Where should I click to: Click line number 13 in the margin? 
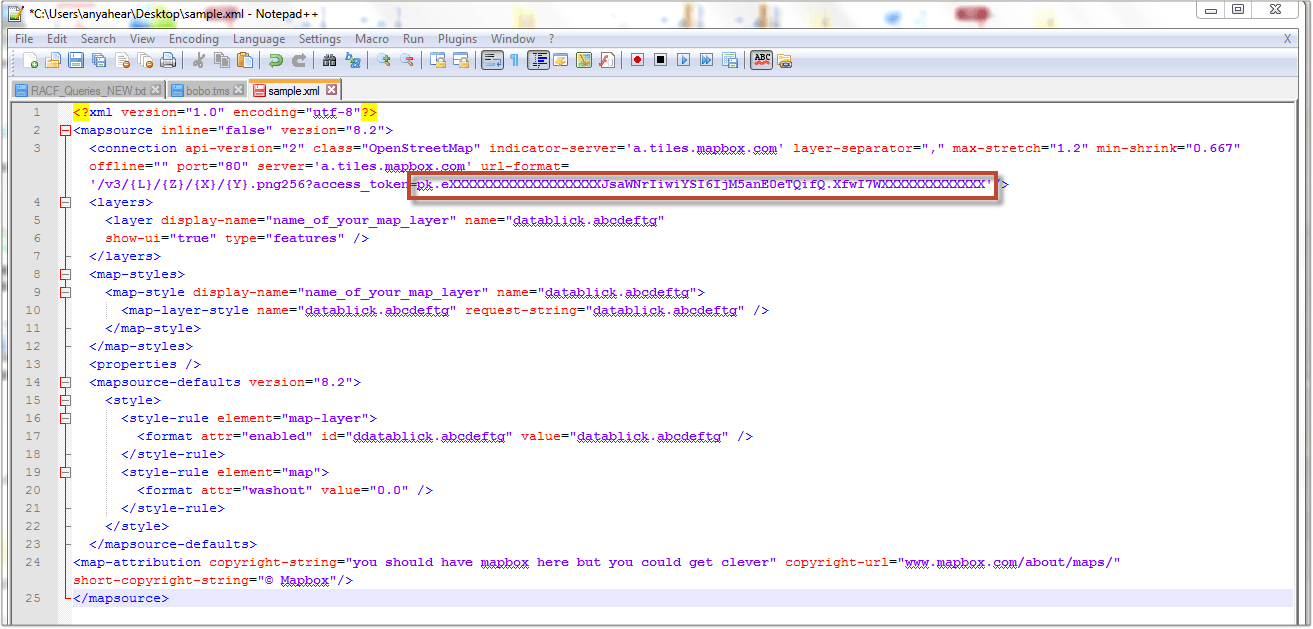click(x=35, y=365)
